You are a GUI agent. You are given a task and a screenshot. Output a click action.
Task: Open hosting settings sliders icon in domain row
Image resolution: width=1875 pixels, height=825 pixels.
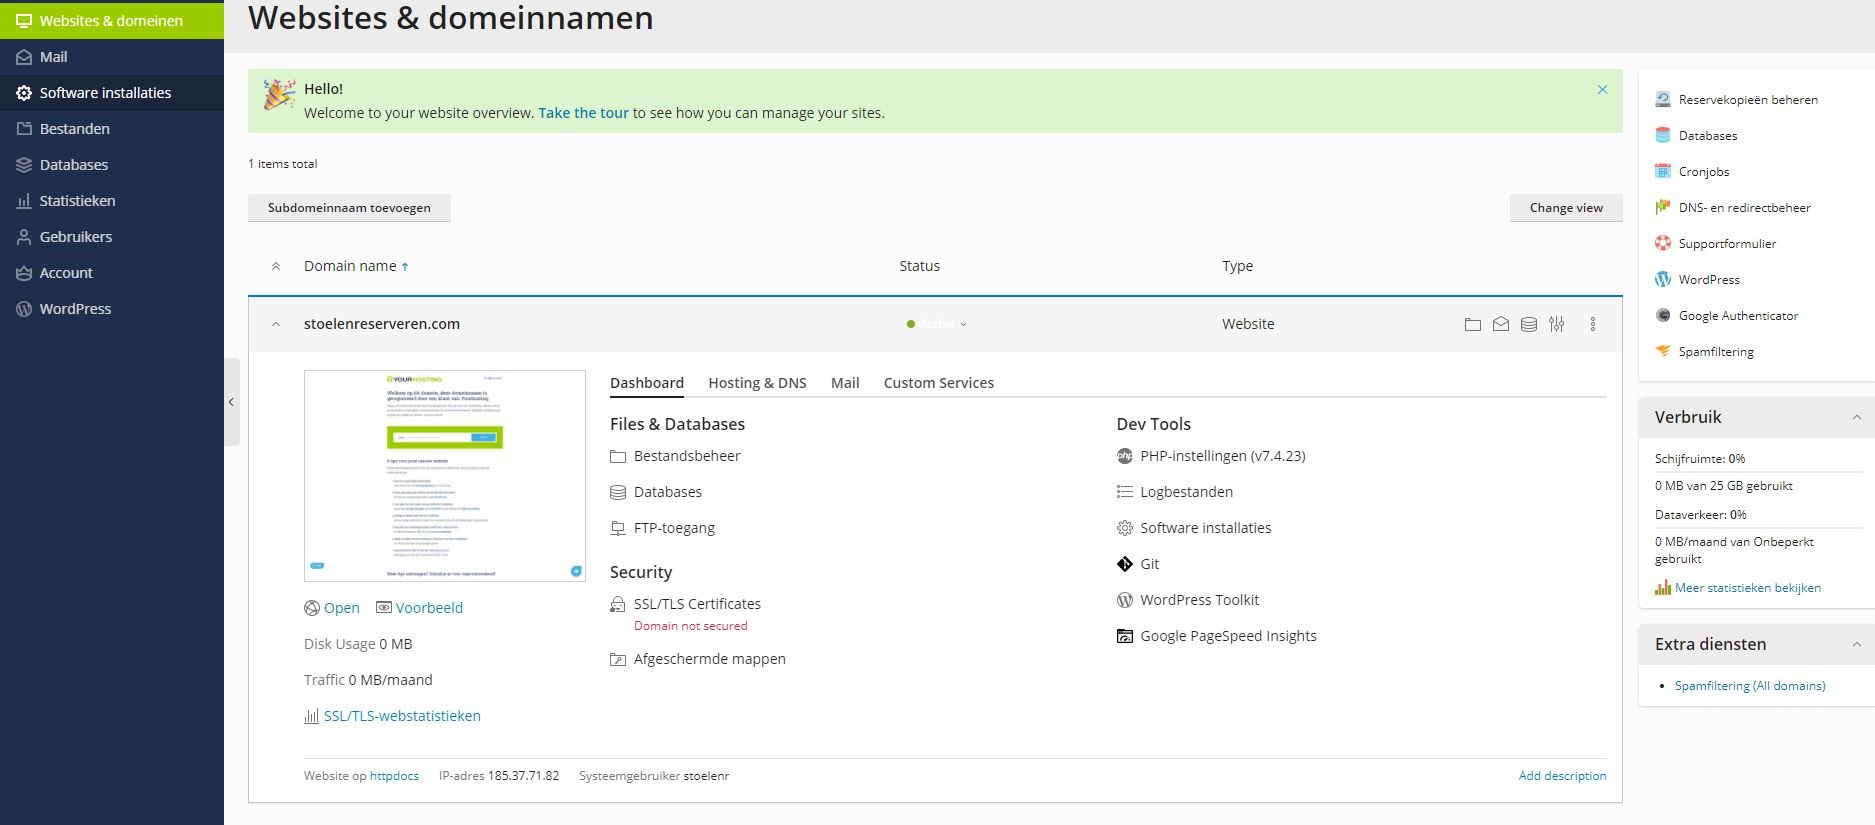[x=1556, y=324]
